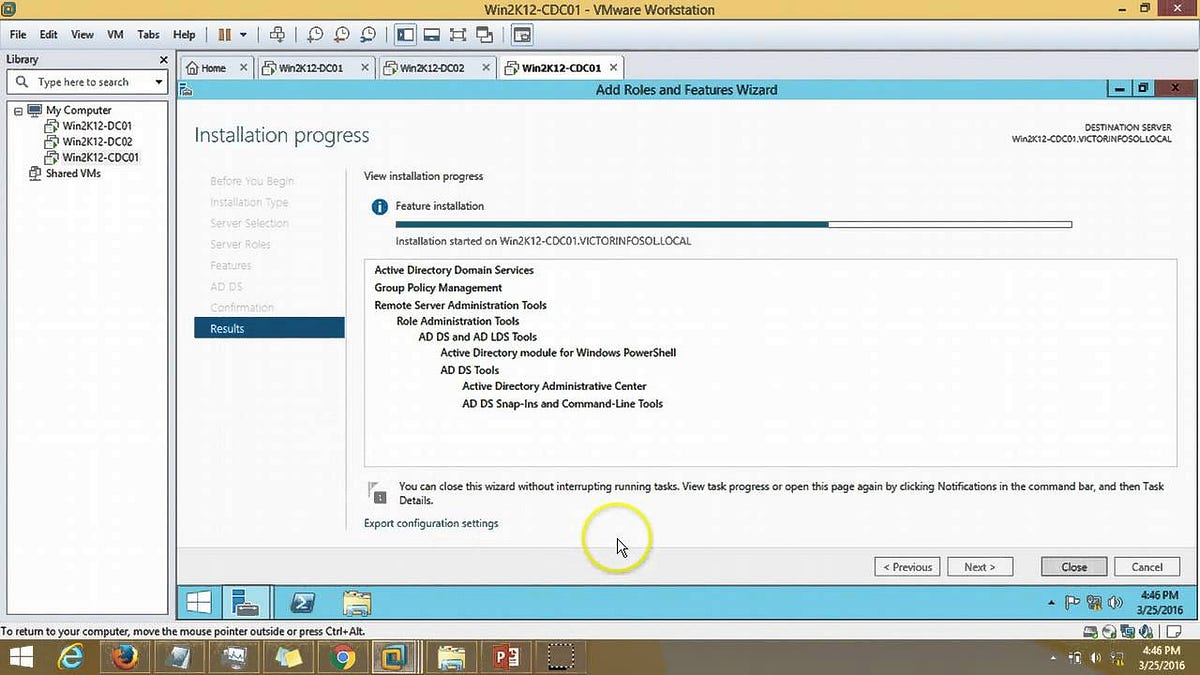
Task: Toggle the Library panel visibility
Action: click(x=405, y=33)
